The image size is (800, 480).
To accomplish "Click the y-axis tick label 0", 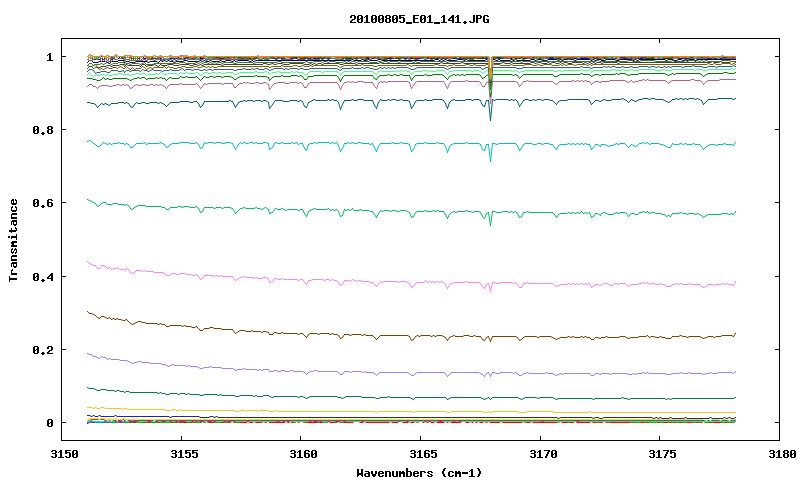I will (x=49, y=423).
